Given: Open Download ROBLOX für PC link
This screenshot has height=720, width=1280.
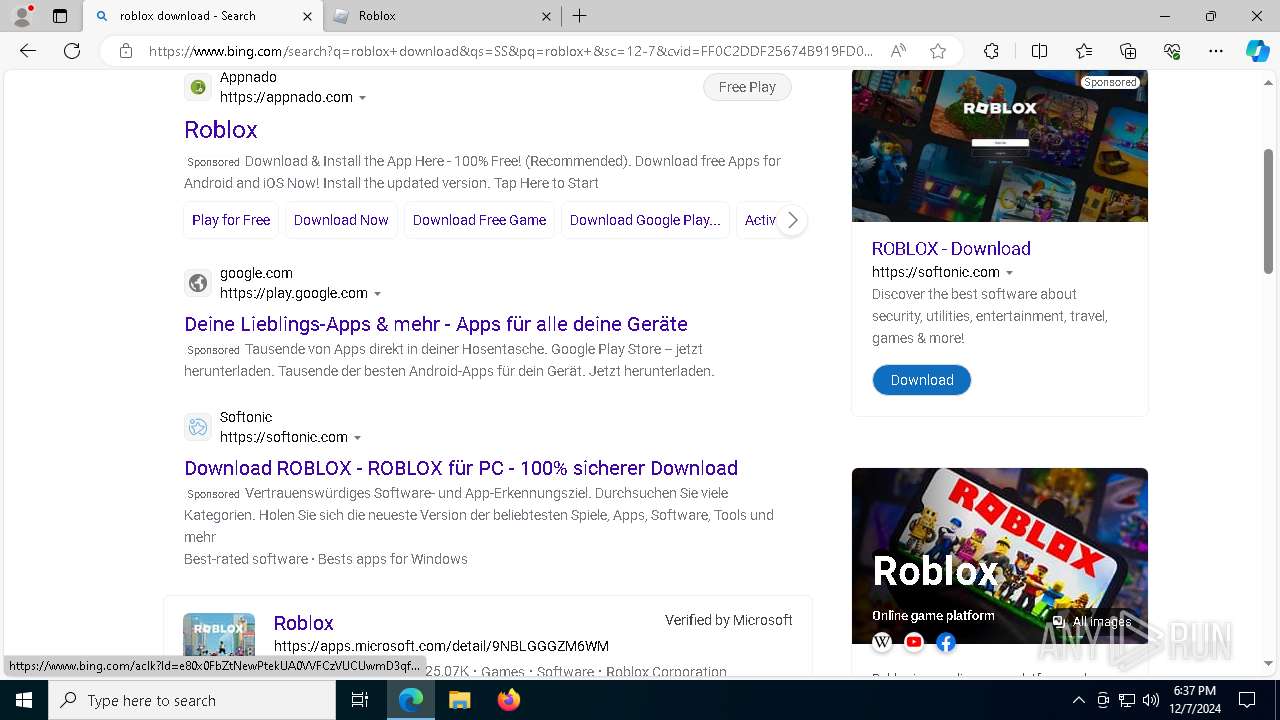Looking at the screenshot, I should (x=461, y=468).
